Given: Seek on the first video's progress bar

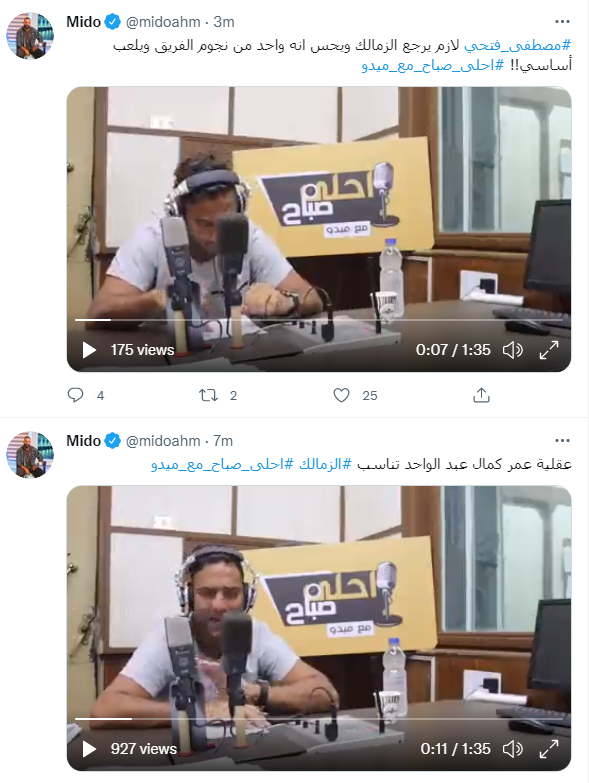Looking at the screenshot, I should point(319,320).
